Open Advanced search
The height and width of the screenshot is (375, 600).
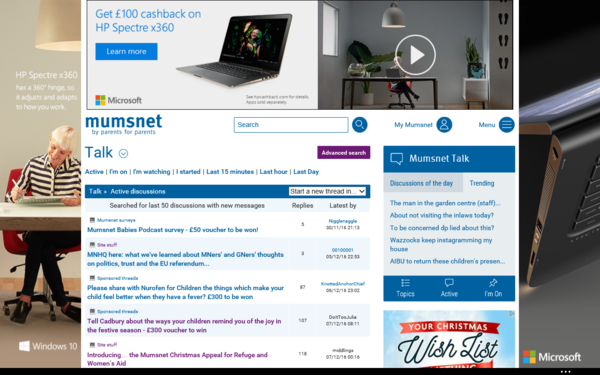[344, 153]
